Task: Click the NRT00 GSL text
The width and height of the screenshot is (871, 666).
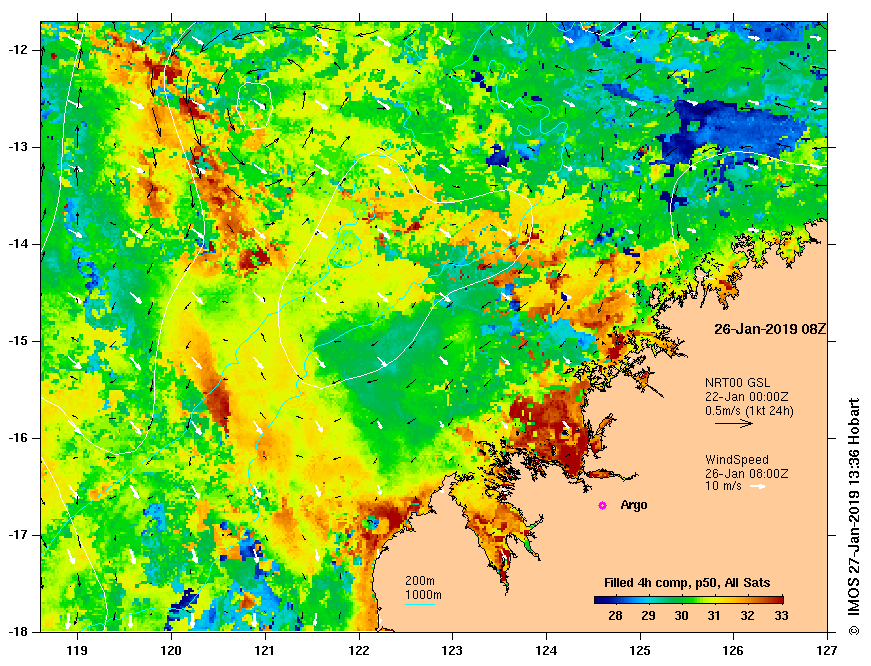Action: point(738,383)
